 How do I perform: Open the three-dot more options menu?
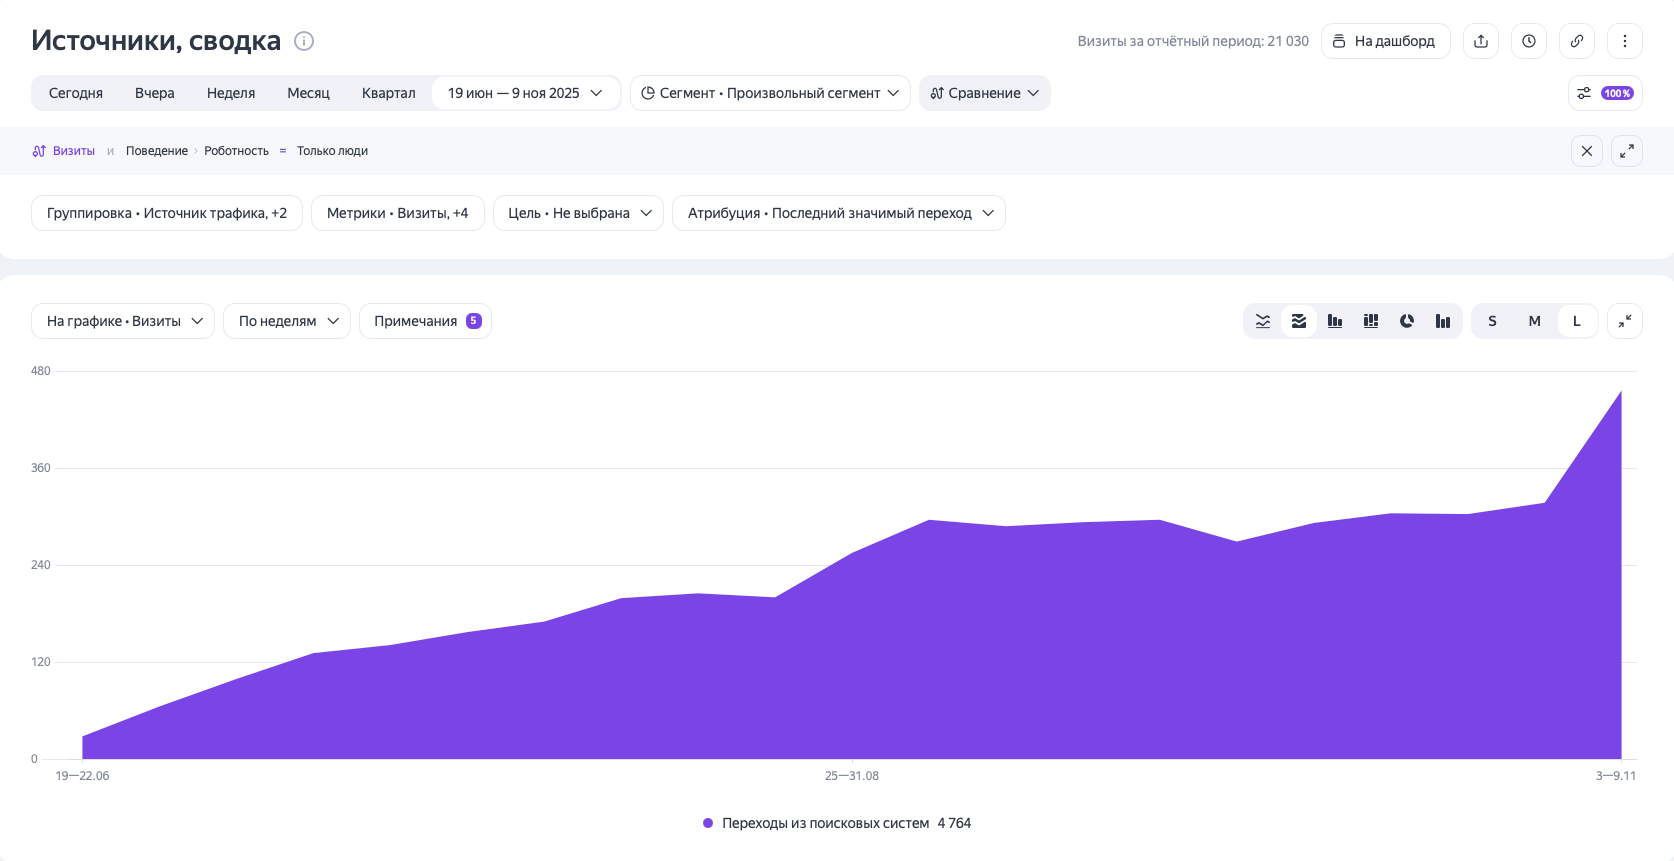[x=1625, y=41]
